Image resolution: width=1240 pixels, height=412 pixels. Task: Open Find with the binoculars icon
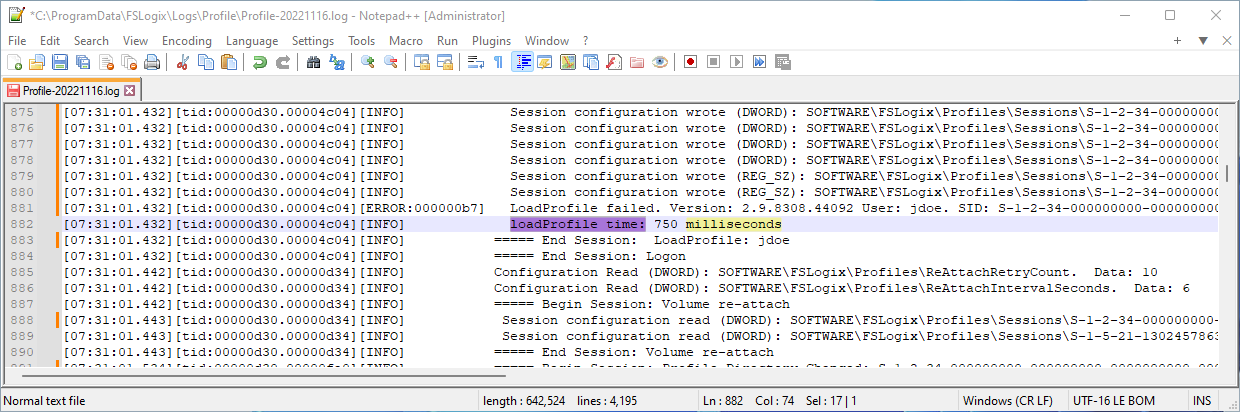click(313, 62)
